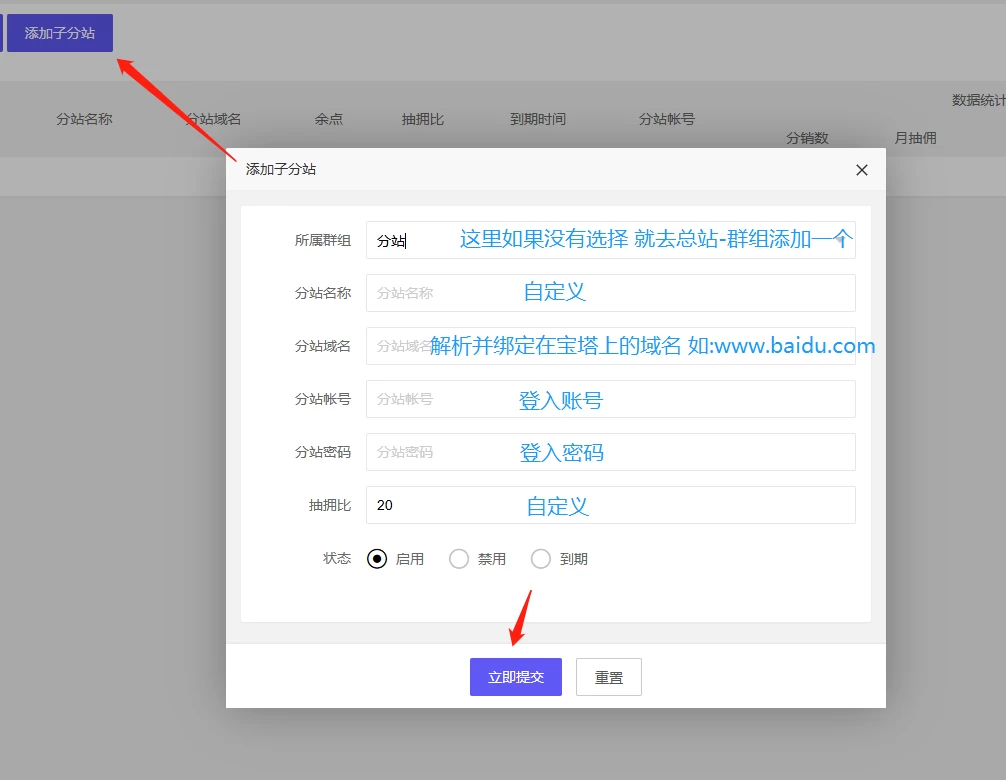Select the 分站域名 table column header
This screenshot has width=1006, height=780.
pyautogui.click(x=214, y=119)
